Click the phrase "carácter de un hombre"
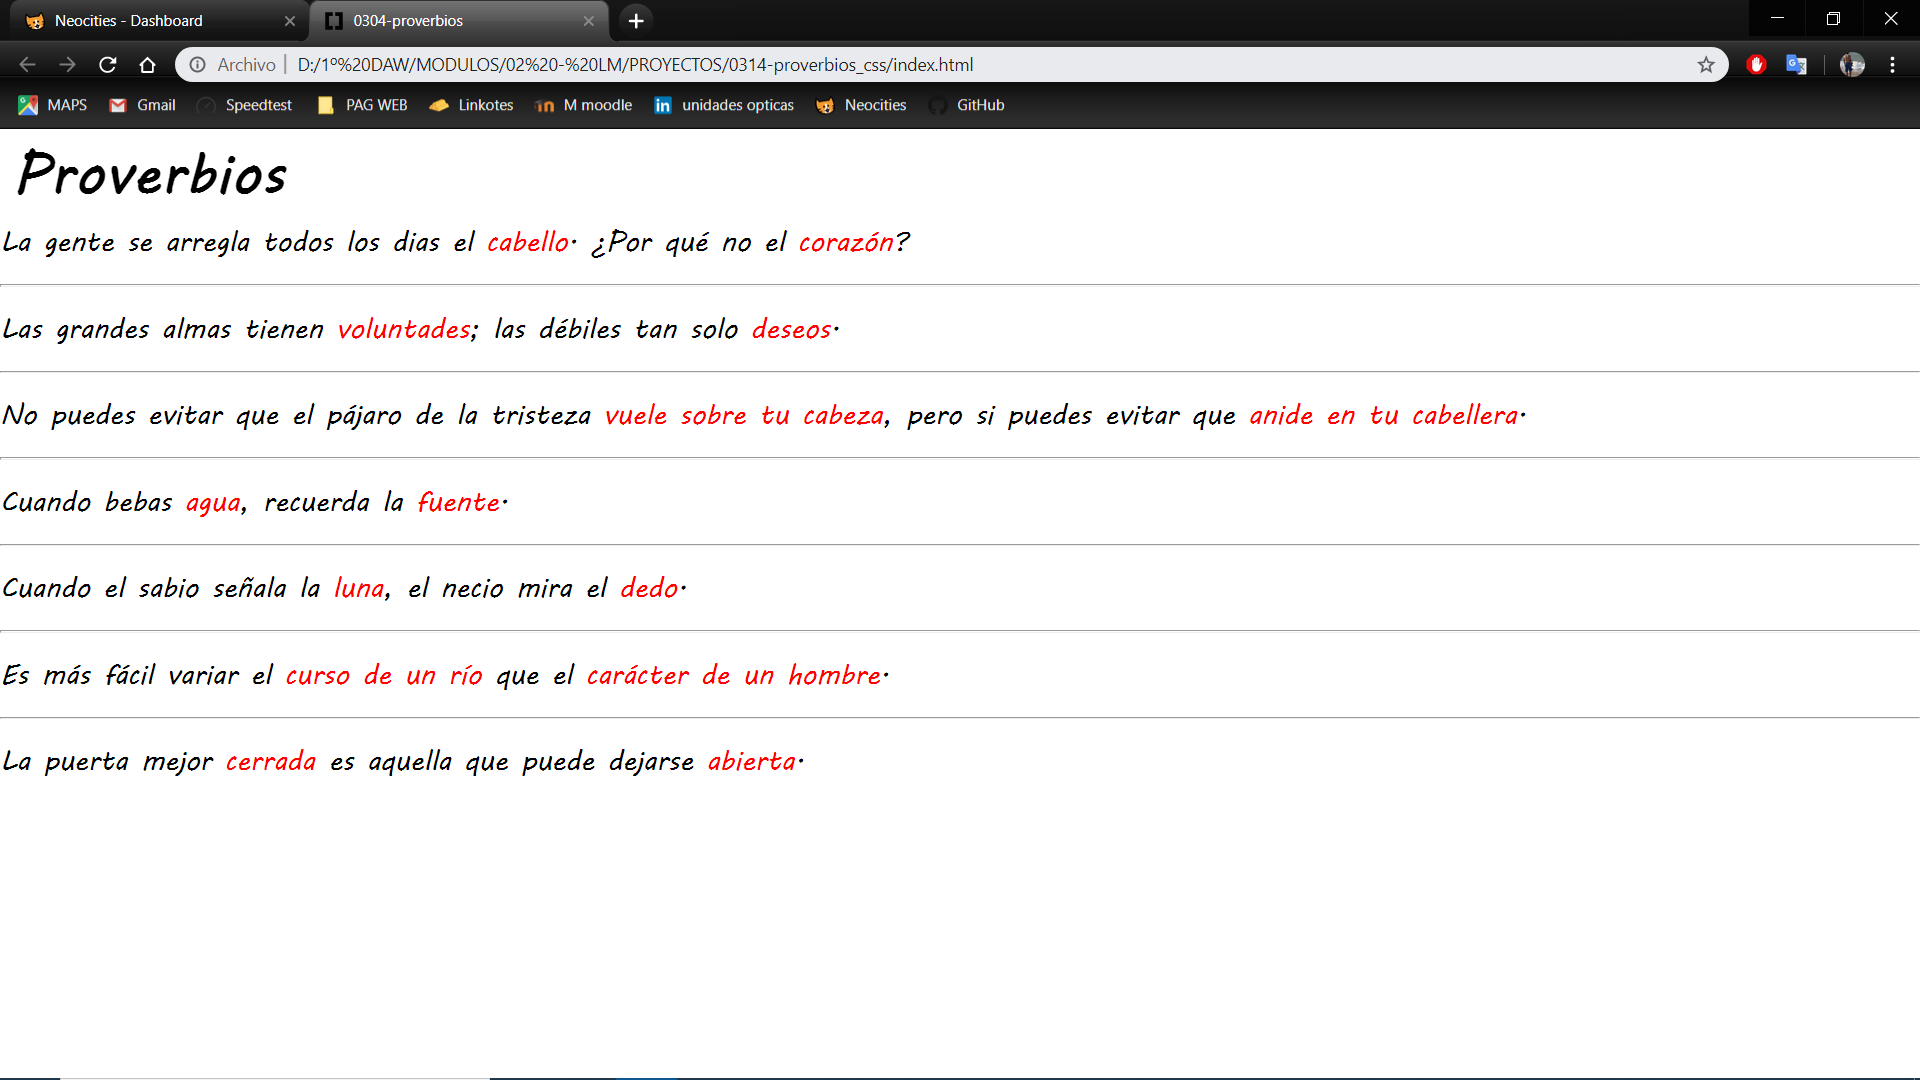The image size is (1920, 1080). pyautogui.click(x=734, y=675)
